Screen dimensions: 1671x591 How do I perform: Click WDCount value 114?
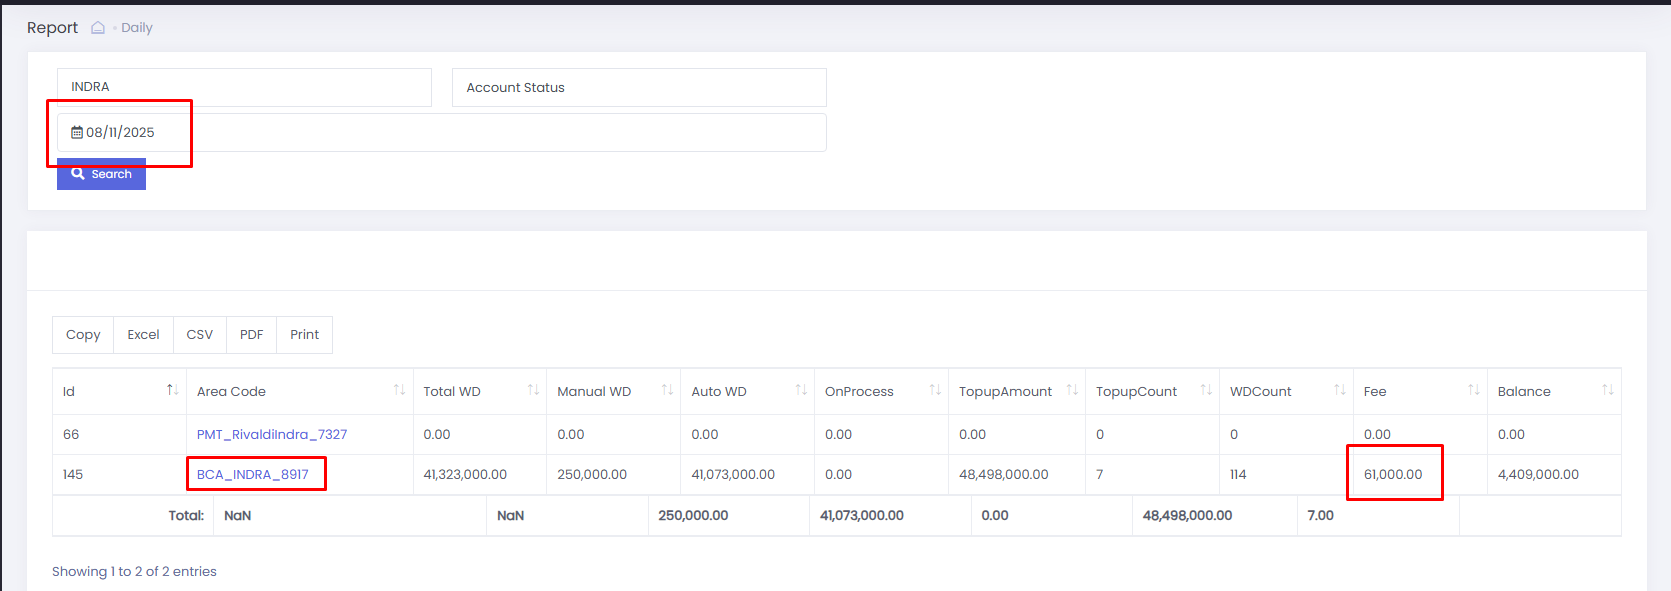(x=1238, y=474)
